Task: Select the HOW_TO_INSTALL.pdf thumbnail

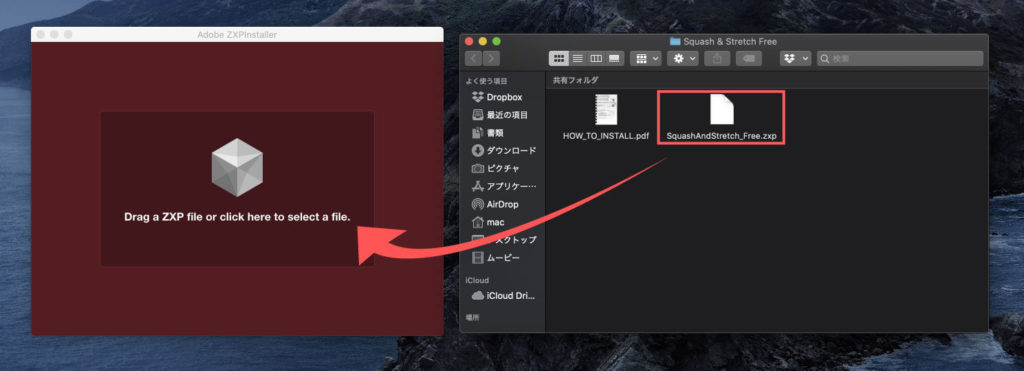Action: [605, 109]
